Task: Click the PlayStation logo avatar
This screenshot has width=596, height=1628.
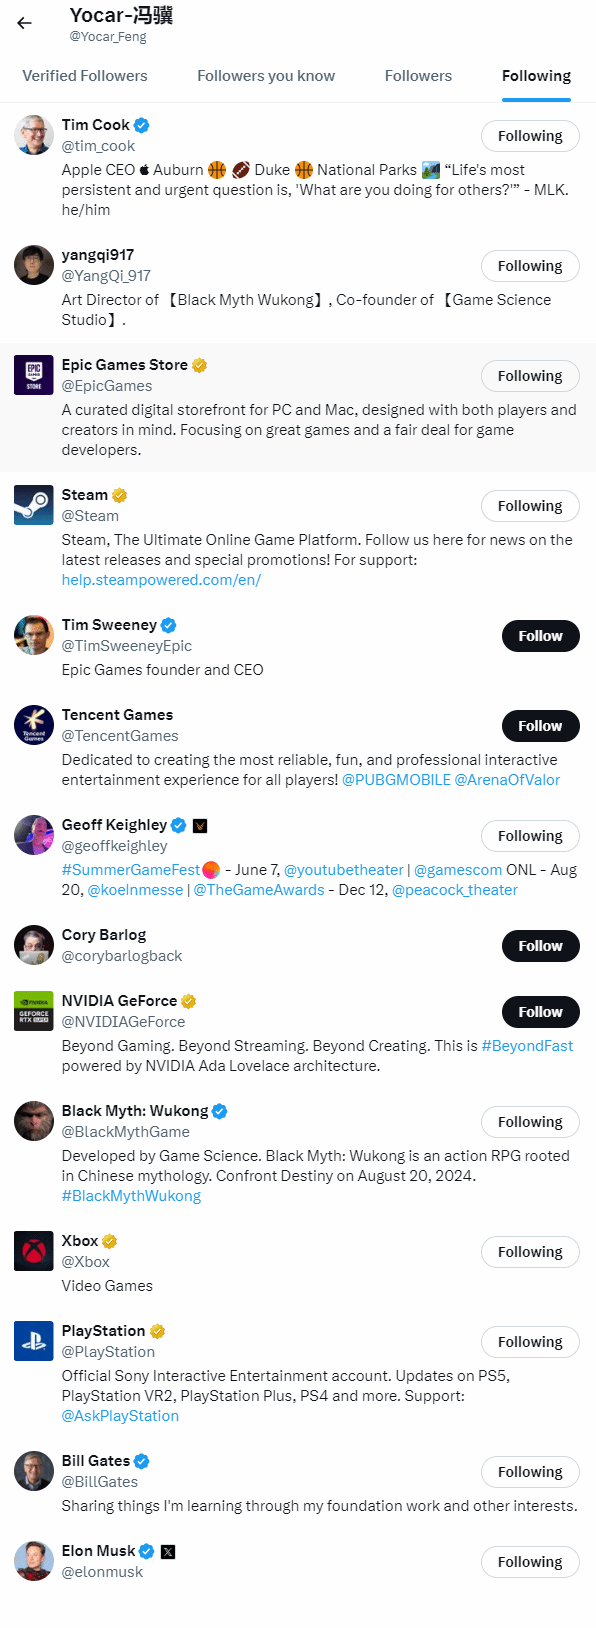Action: point(34,1341)
